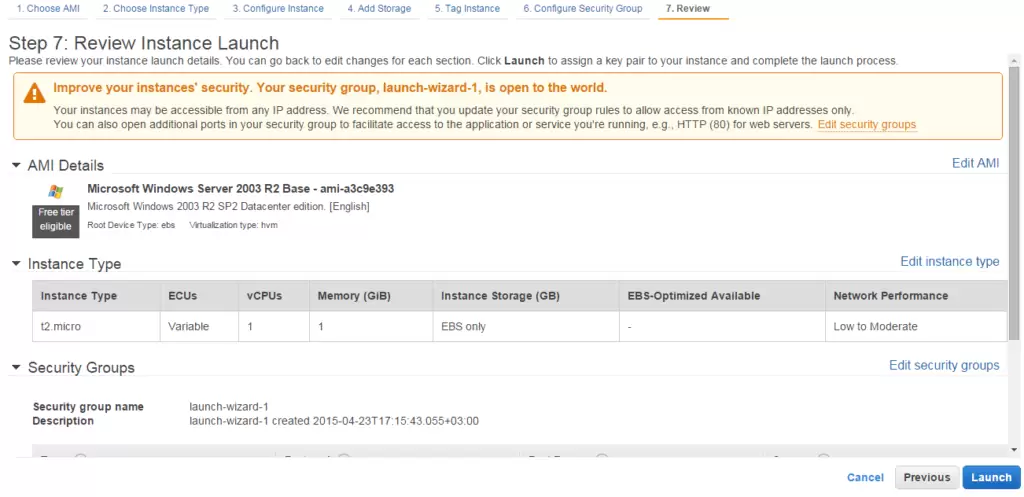Open the 4. Add Storage step

coord(379,9)
